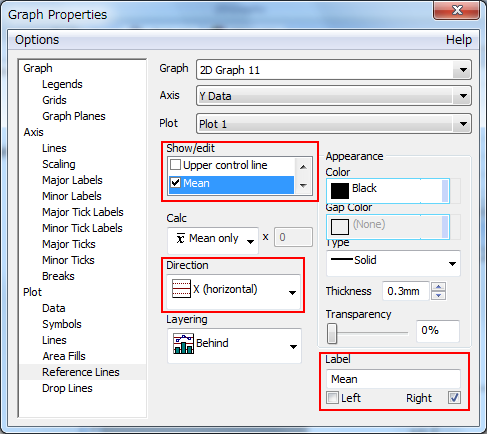Select Major Tick Labels in the tree
The image size is (487, 434).
(83, 212)
